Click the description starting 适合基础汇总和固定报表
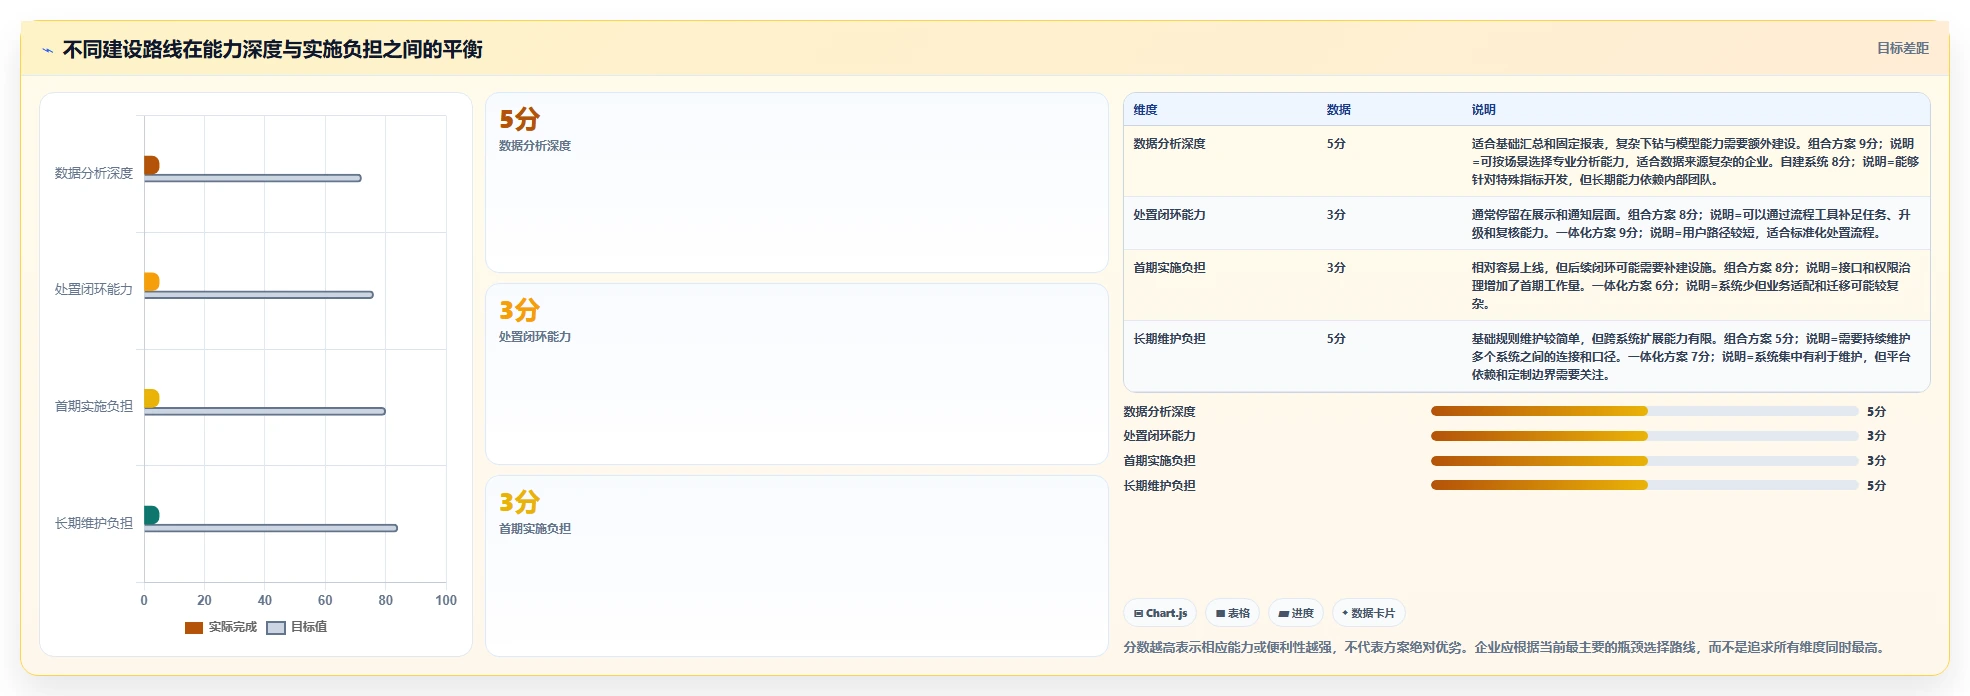Screen dimensions: 1970x696 1695,162
